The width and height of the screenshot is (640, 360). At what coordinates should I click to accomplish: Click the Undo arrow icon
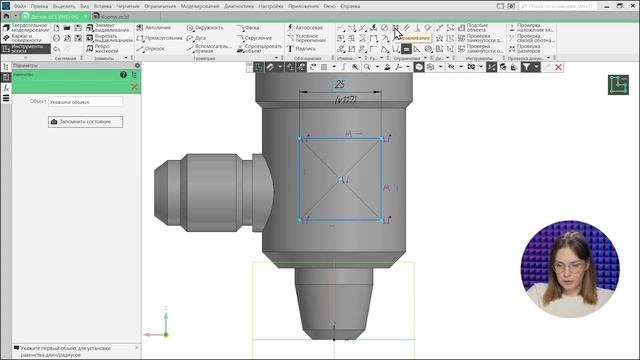coord(56,49)
